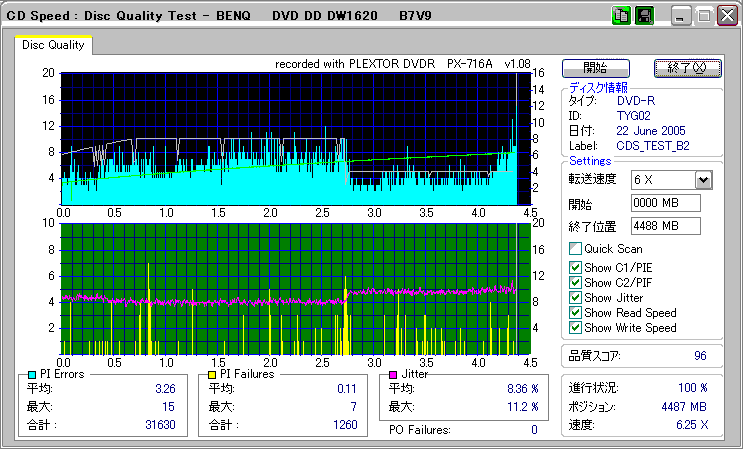Screen dimensions: 743x449
Task: Click the 0000 MB start position field
Action: pyautogui.click(x=665, y=204)
